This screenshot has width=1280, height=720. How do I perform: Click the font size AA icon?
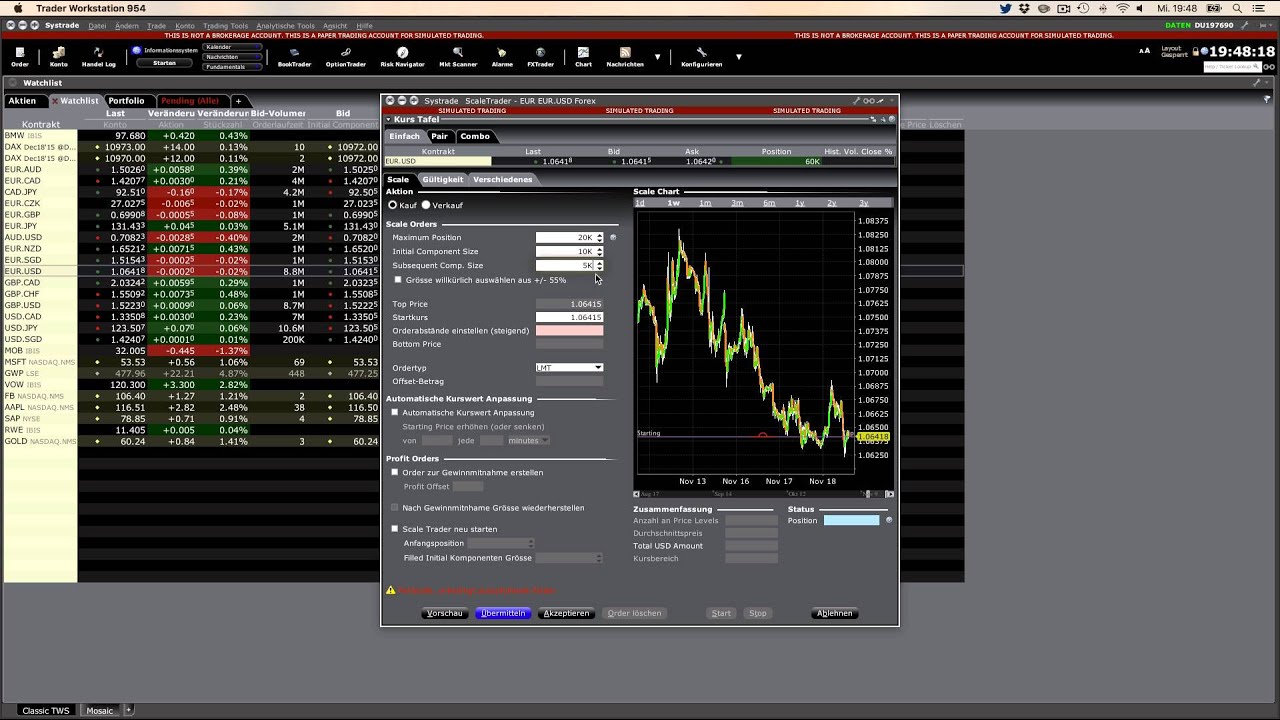click(x=1145, y=51)
